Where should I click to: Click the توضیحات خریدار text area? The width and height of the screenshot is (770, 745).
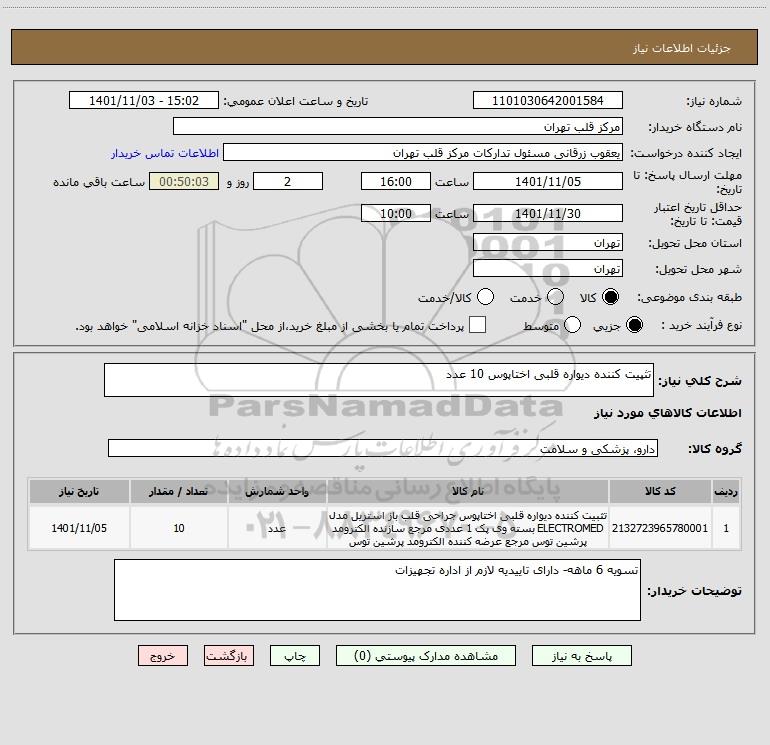pos(377,590)
